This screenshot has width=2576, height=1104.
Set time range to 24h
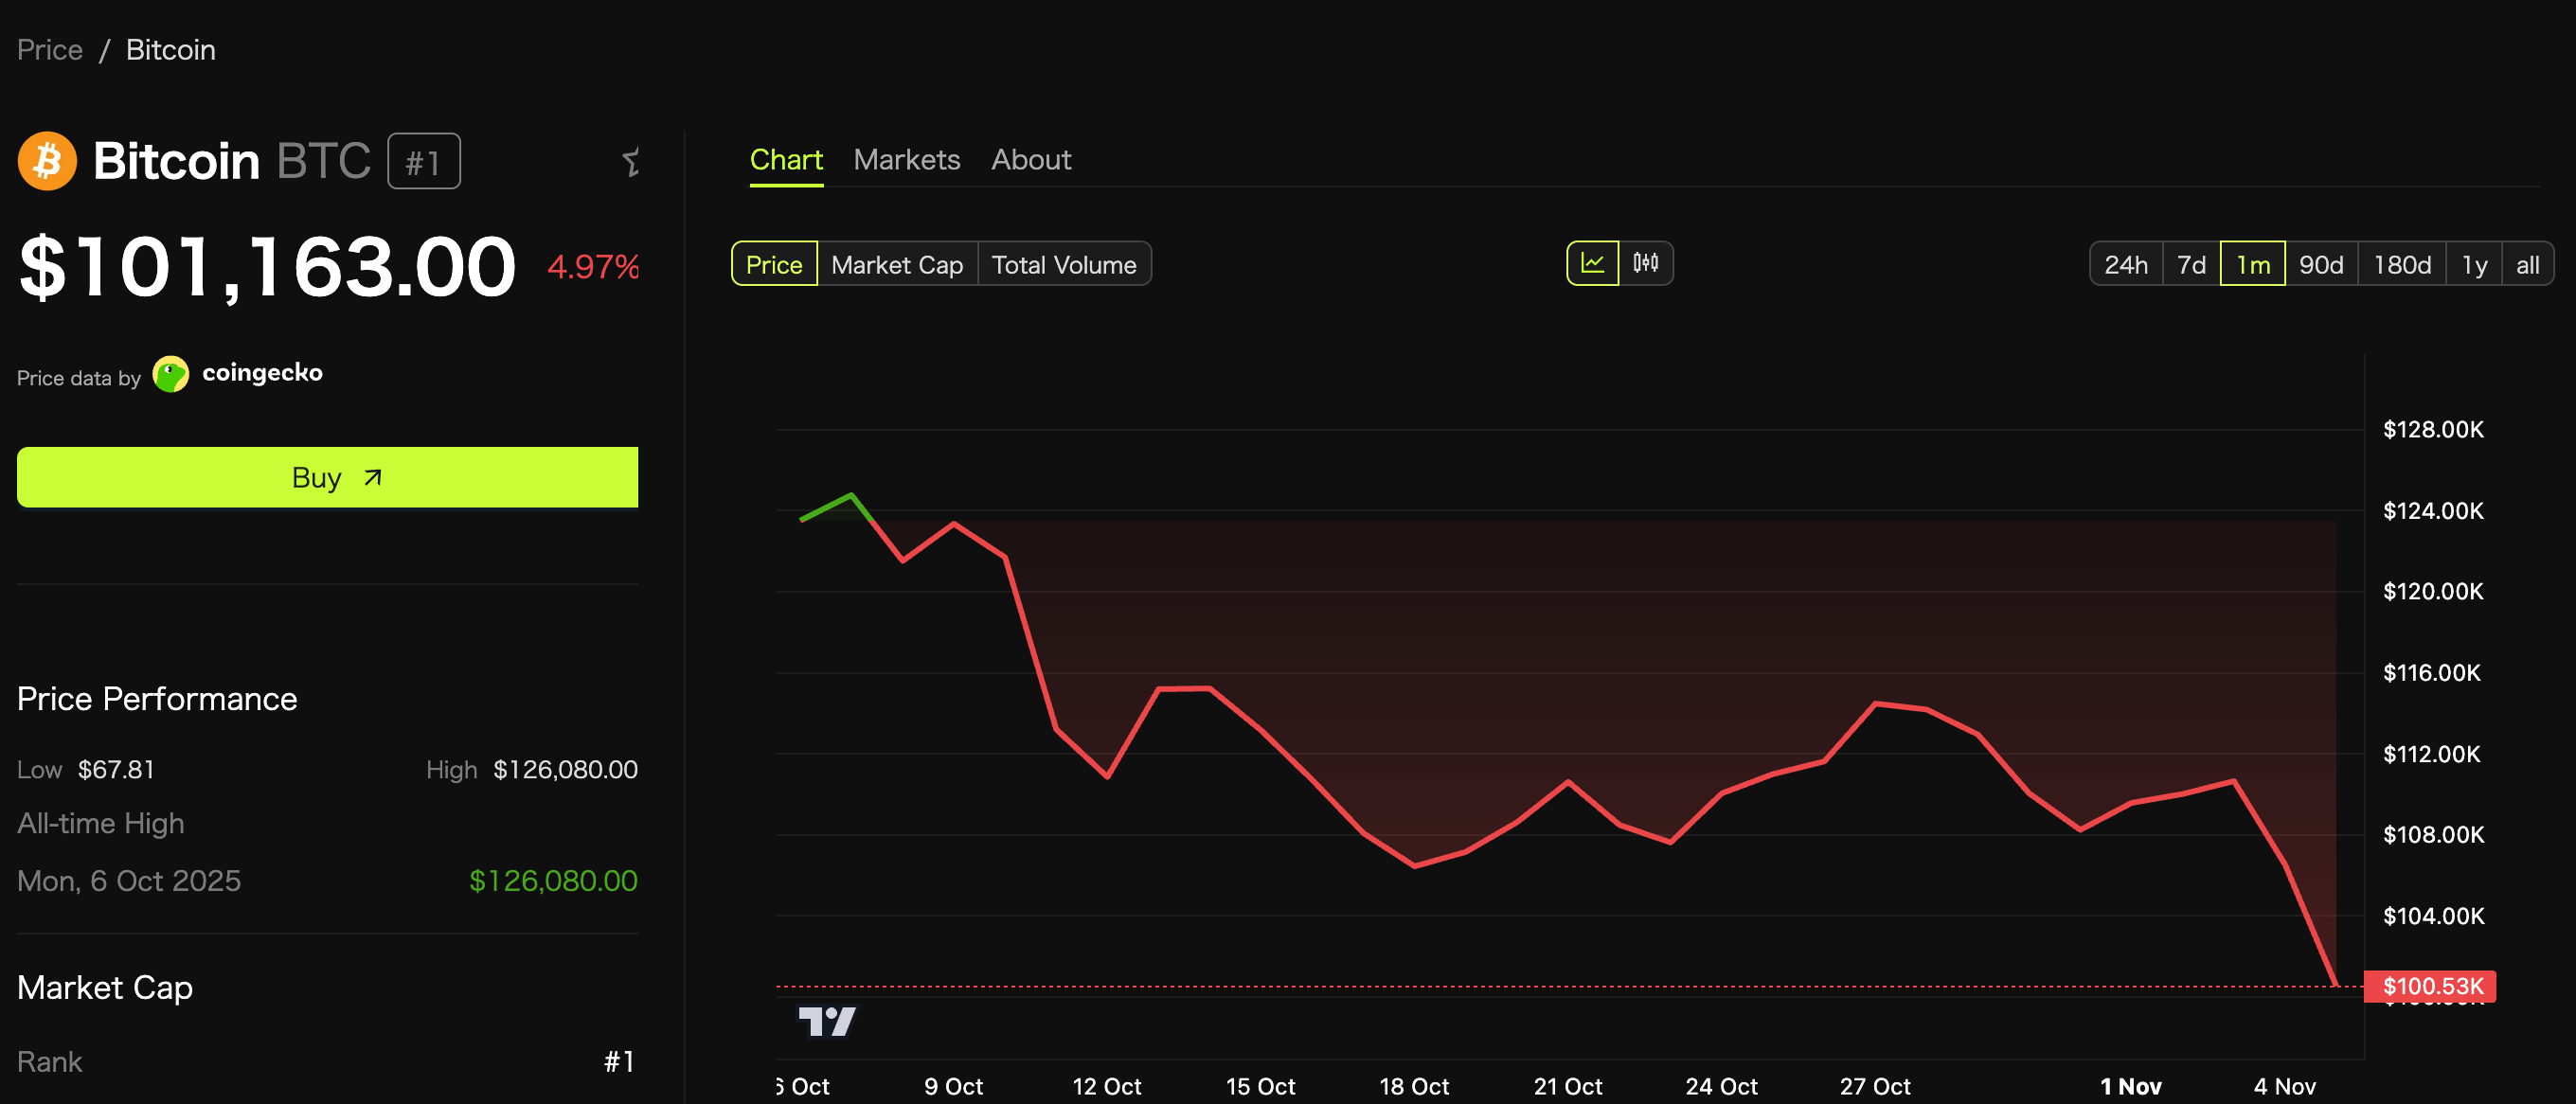pyautogui.click(x=2125, y=265)
